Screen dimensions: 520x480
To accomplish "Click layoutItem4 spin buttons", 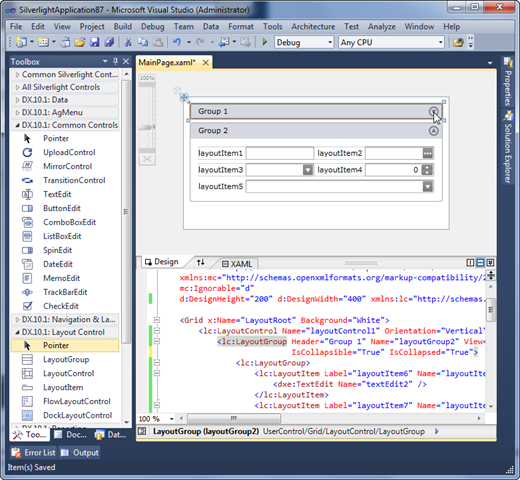I will pyautogui.click(x=428, y=170).
